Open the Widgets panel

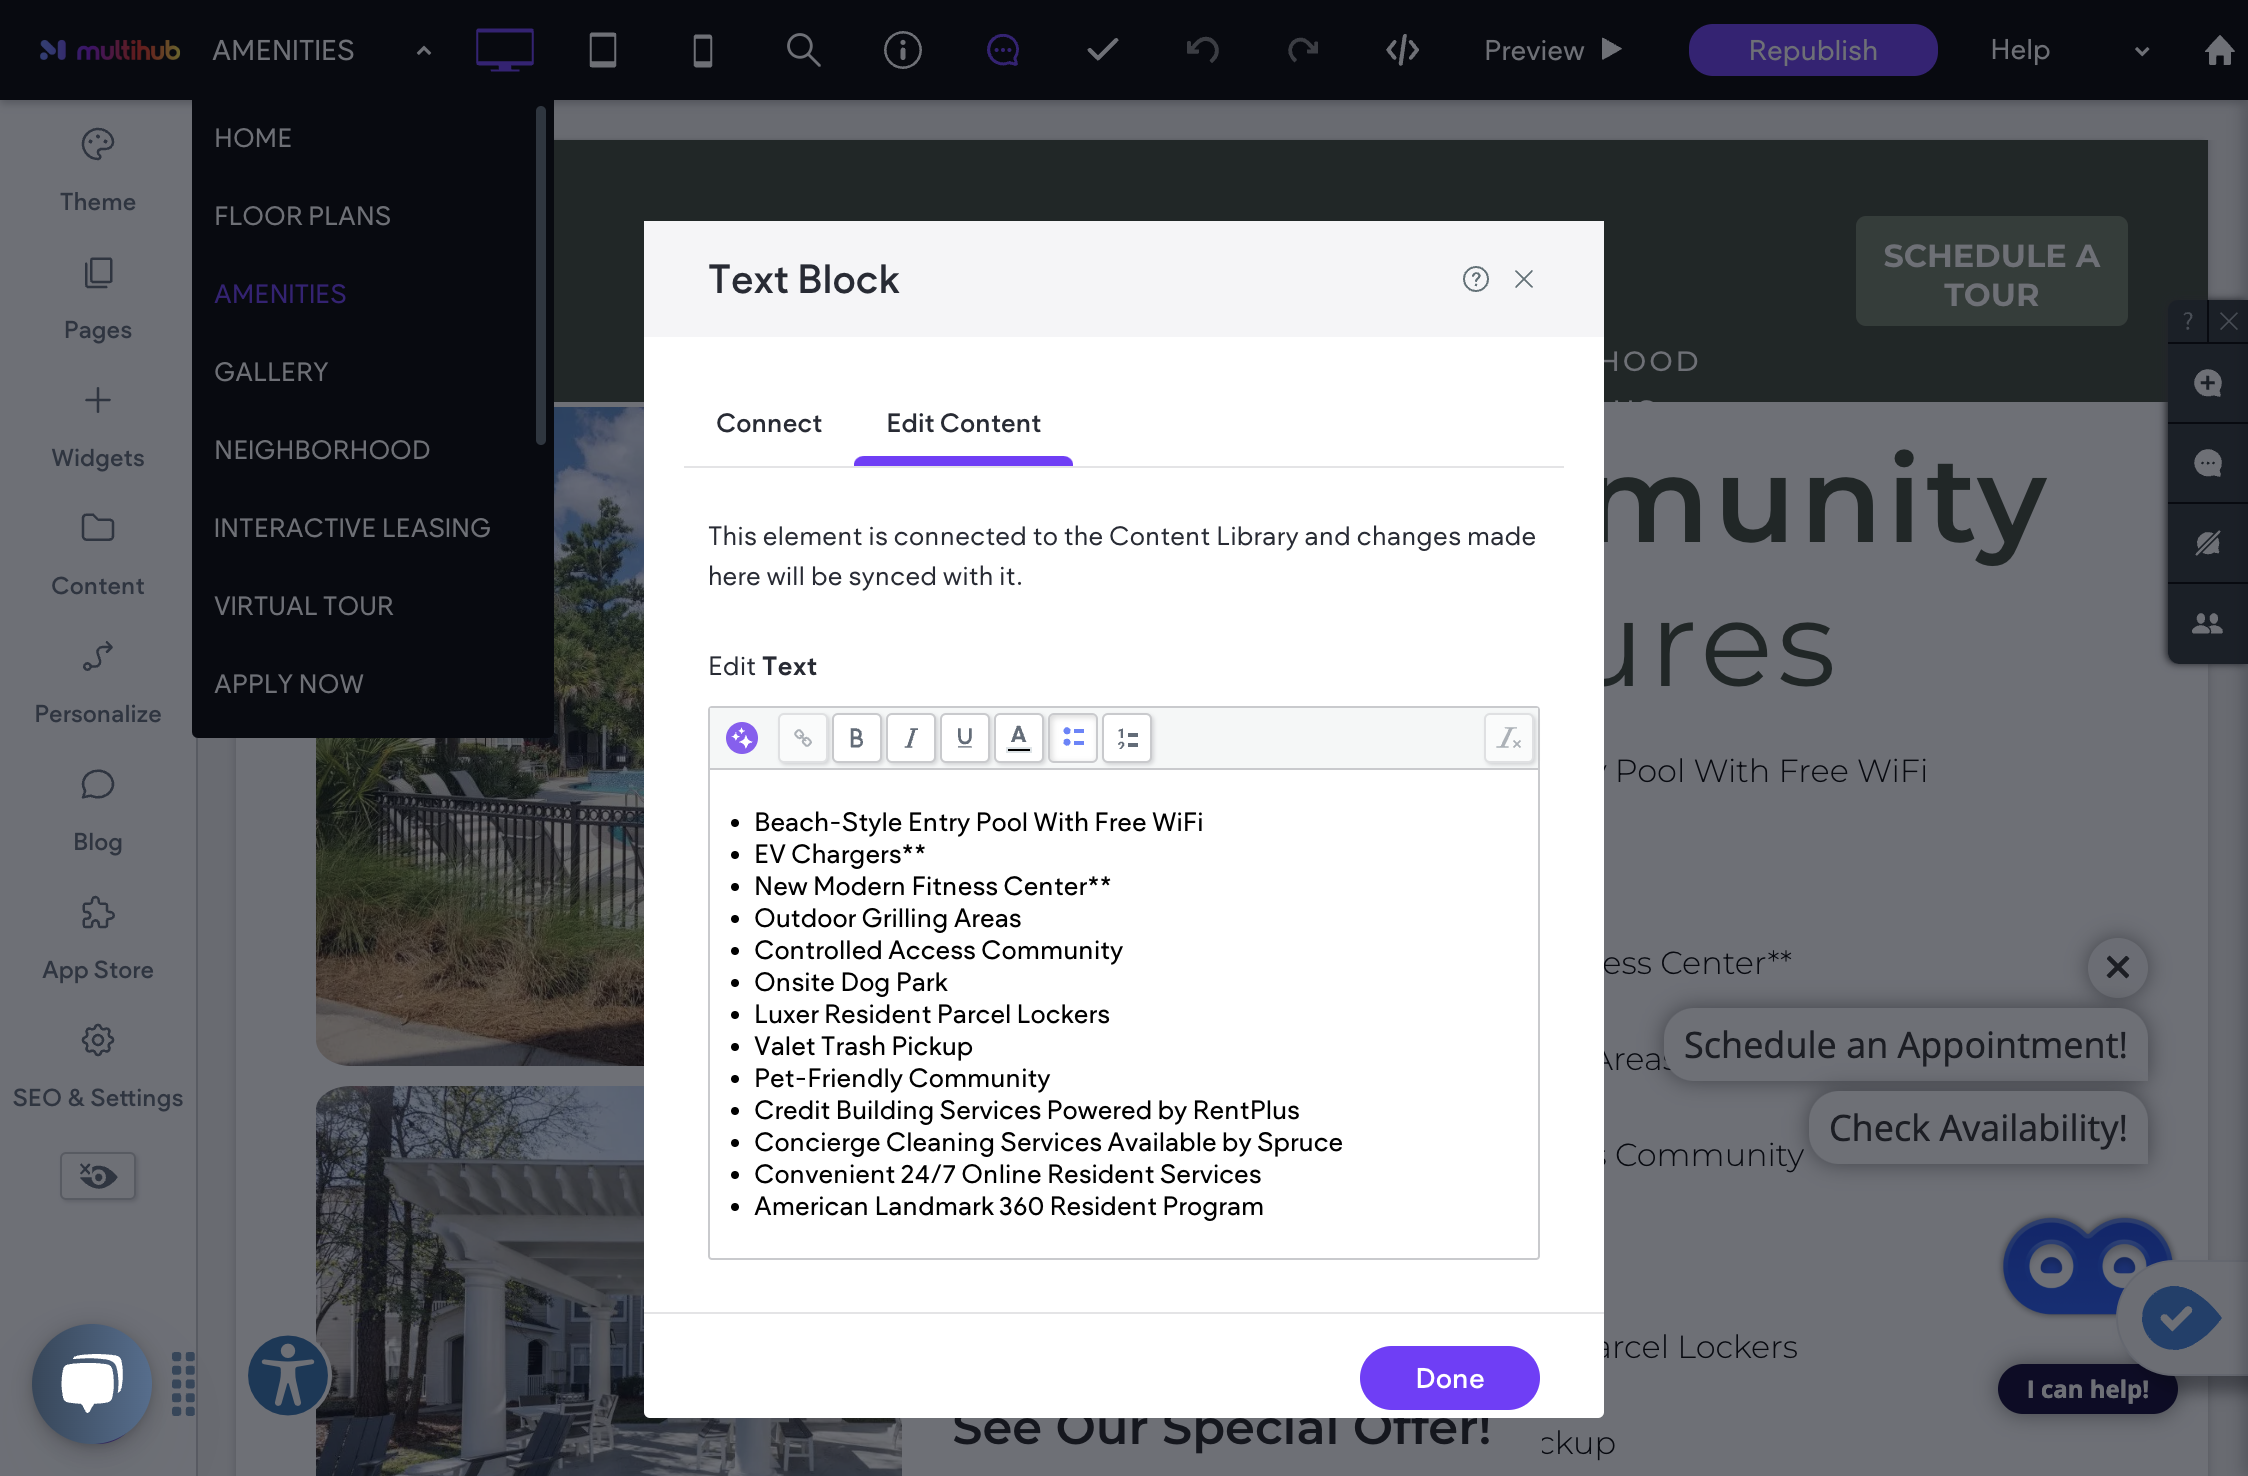pyautogui.click(x=98, y=427)
